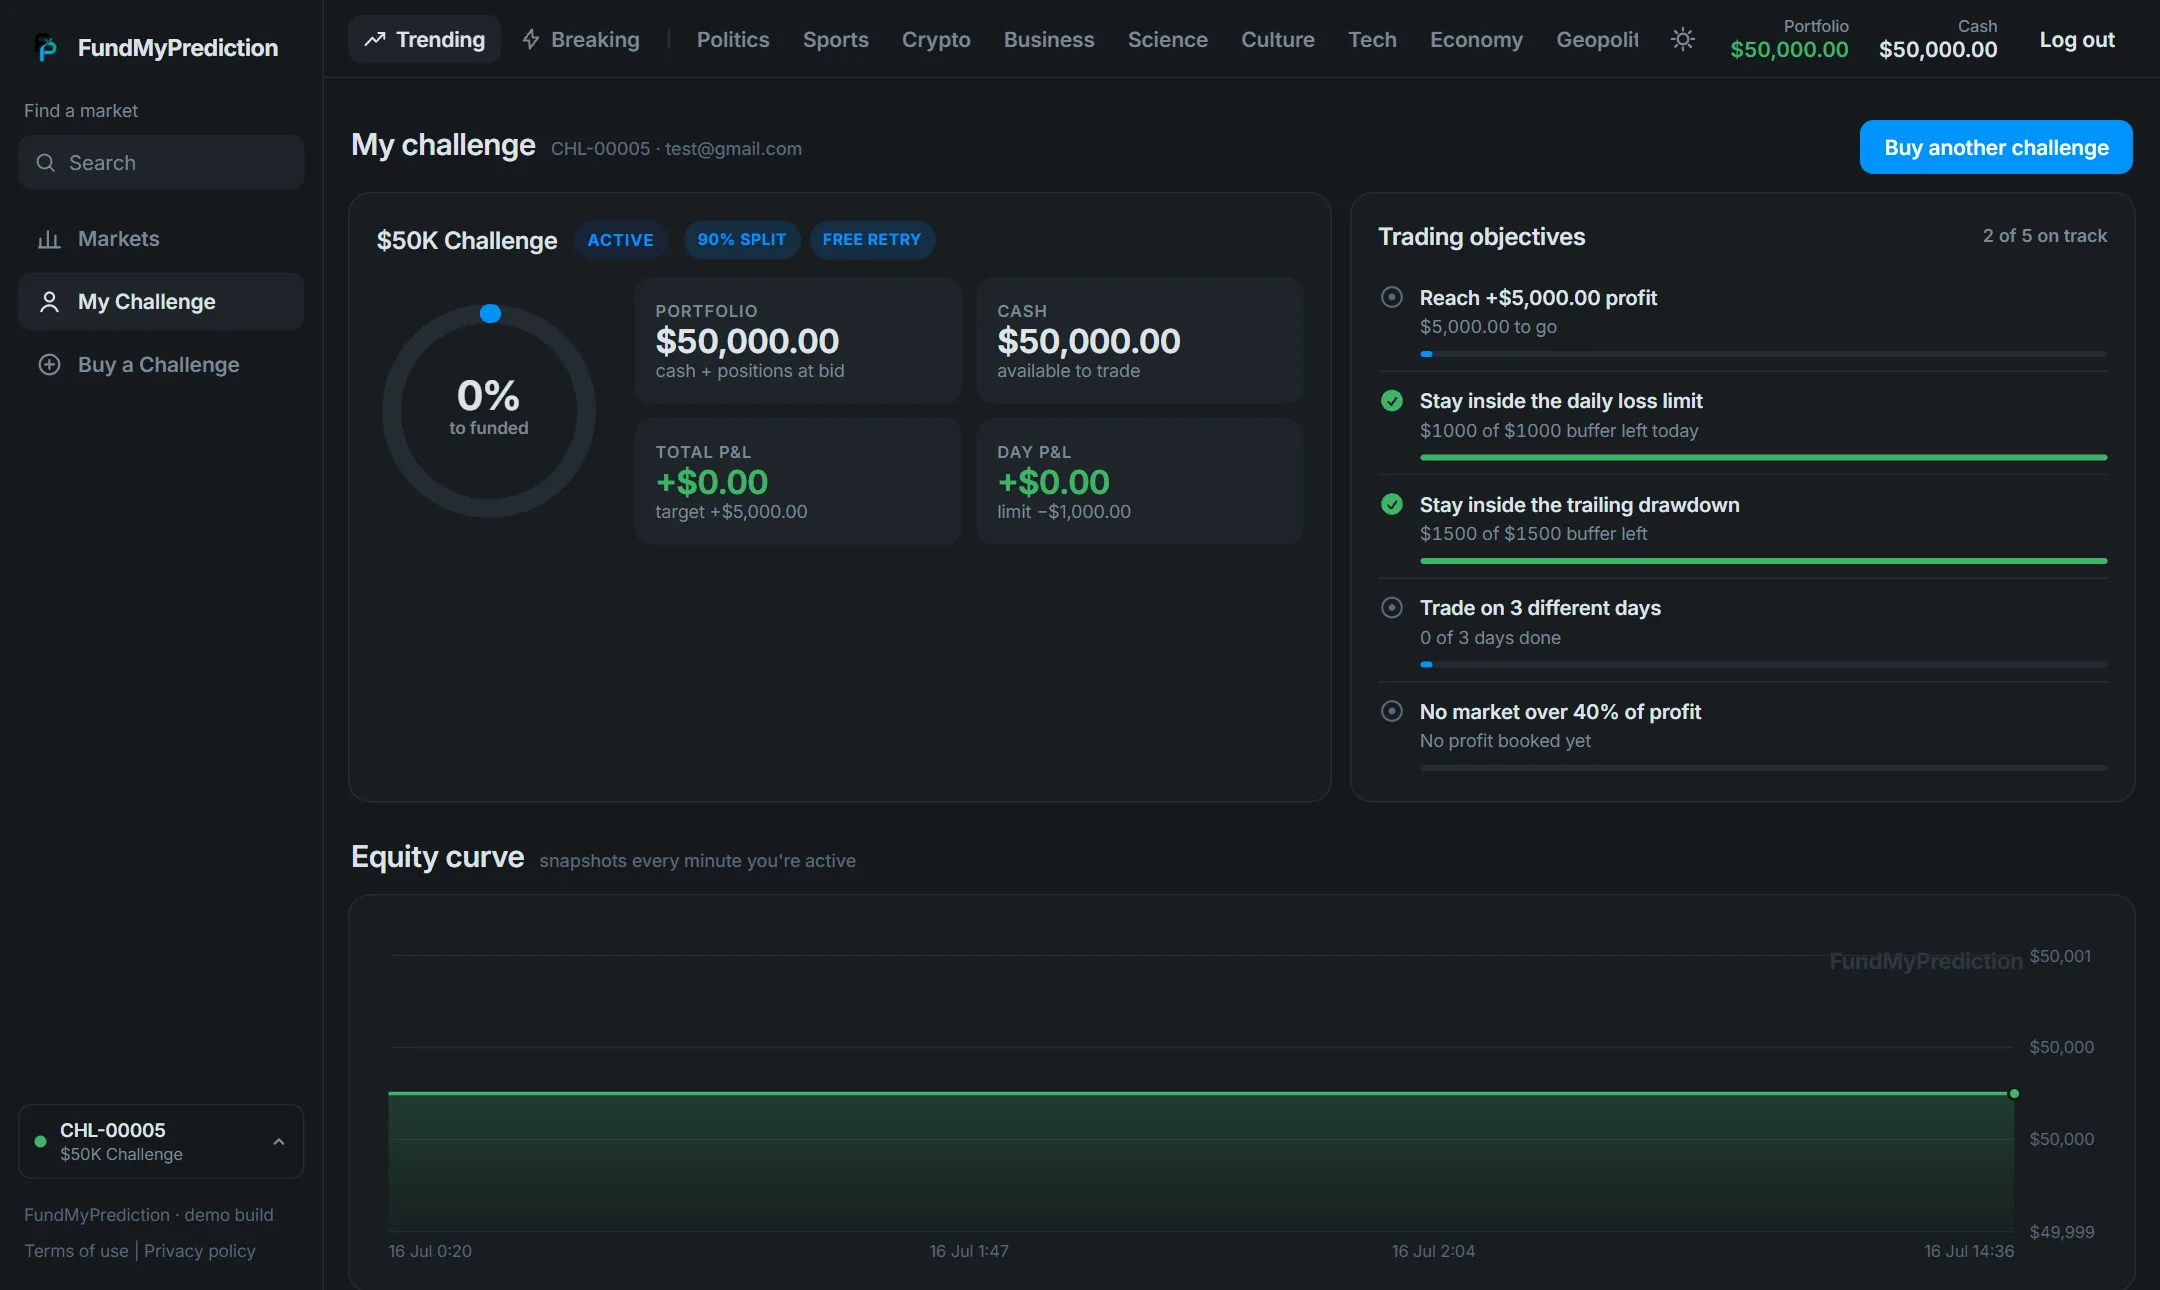
Task: Click the 90% SPLIT badge
Action: click(x=741, y=240)
